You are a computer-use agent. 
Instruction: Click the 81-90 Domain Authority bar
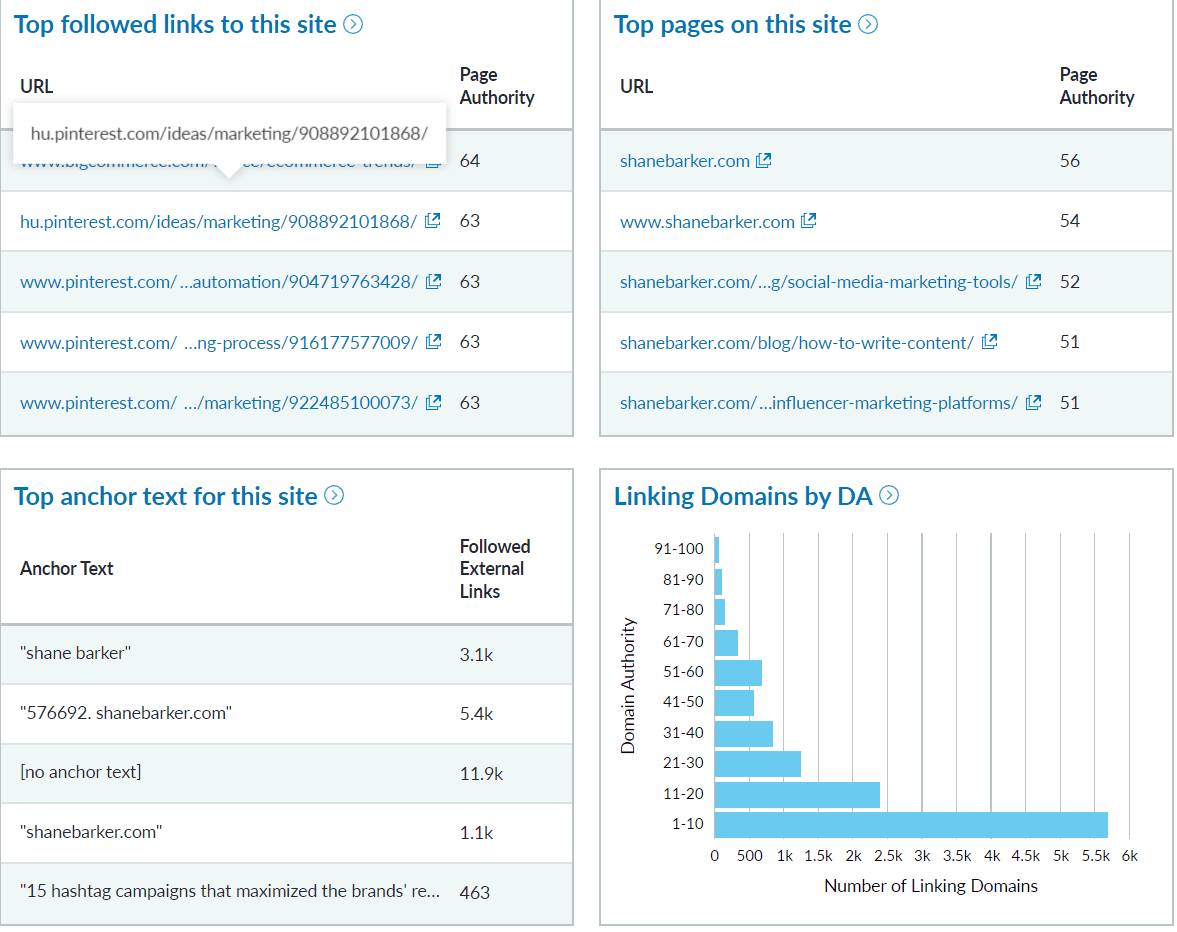pos(718,582)
